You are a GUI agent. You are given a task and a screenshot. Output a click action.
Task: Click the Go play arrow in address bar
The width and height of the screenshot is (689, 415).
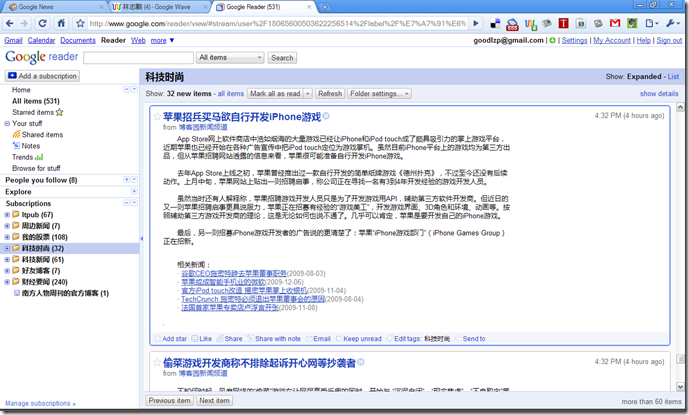(475, 23)
